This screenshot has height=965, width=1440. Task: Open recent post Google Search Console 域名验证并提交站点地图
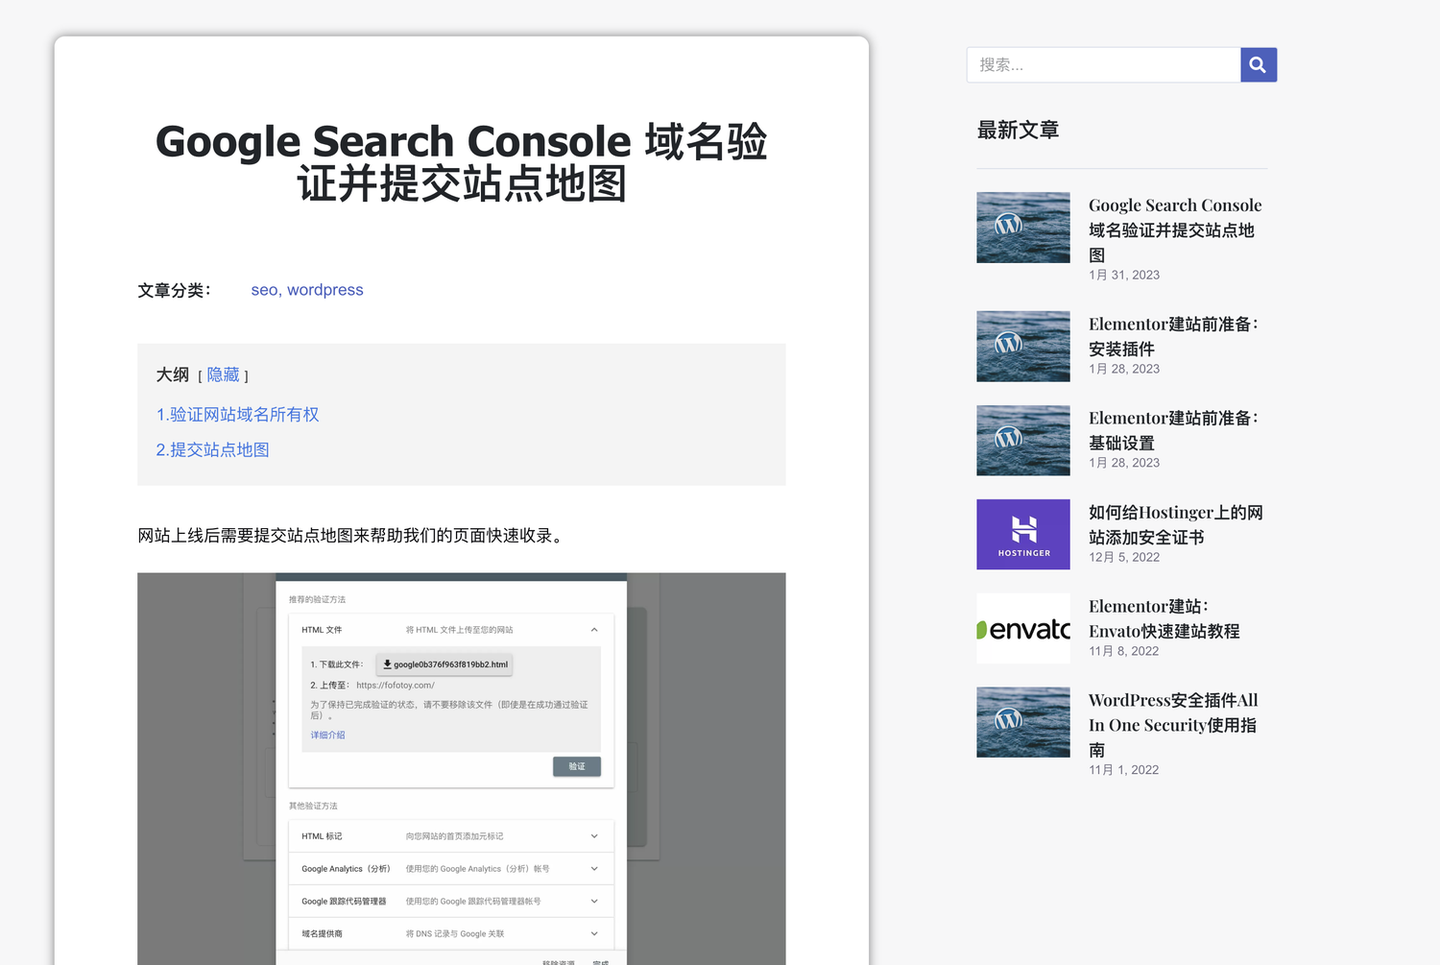point(1174,230)
